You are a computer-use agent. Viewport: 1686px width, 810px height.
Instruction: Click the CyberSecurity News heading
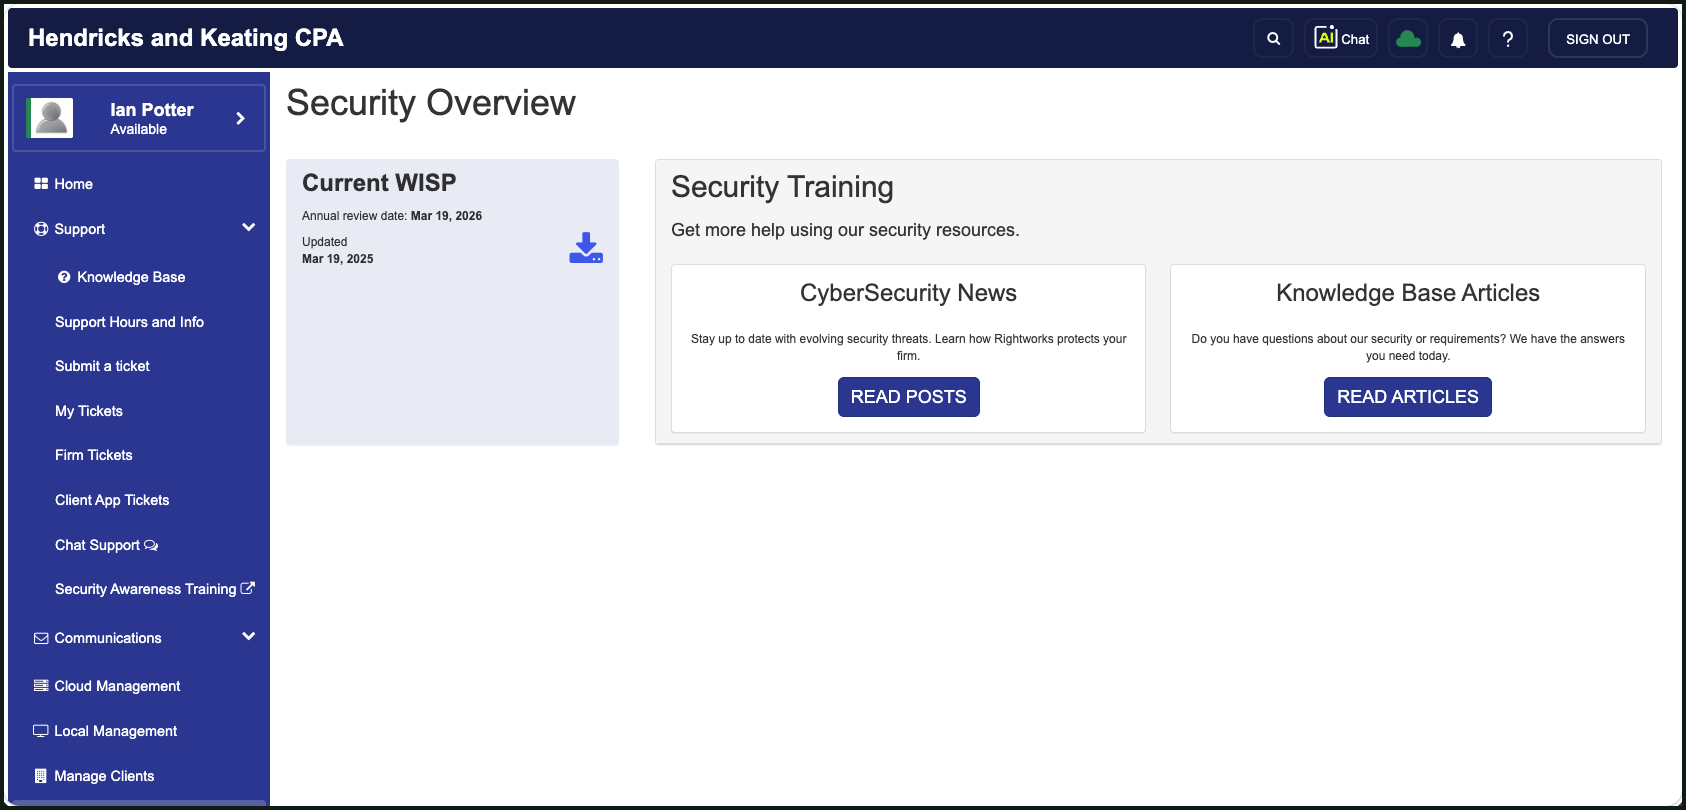click(908, 293)
